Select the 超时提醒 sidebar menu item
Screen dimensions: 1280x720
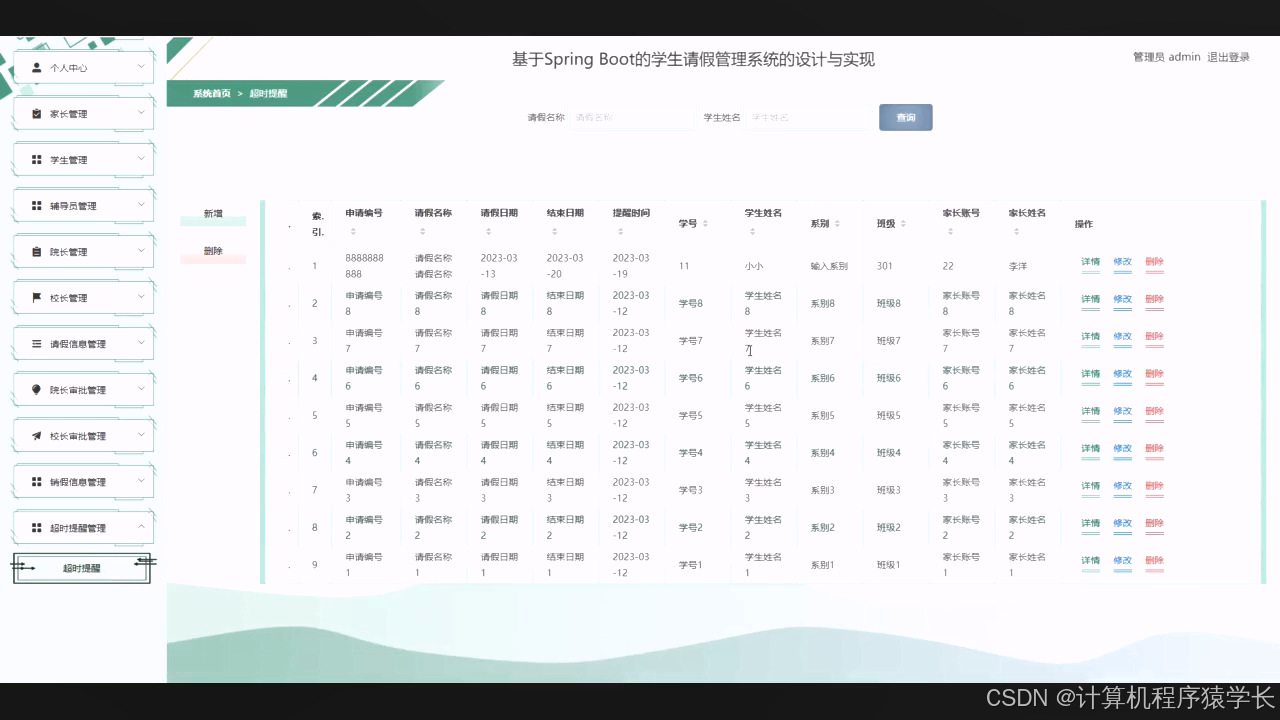point(82,567)
